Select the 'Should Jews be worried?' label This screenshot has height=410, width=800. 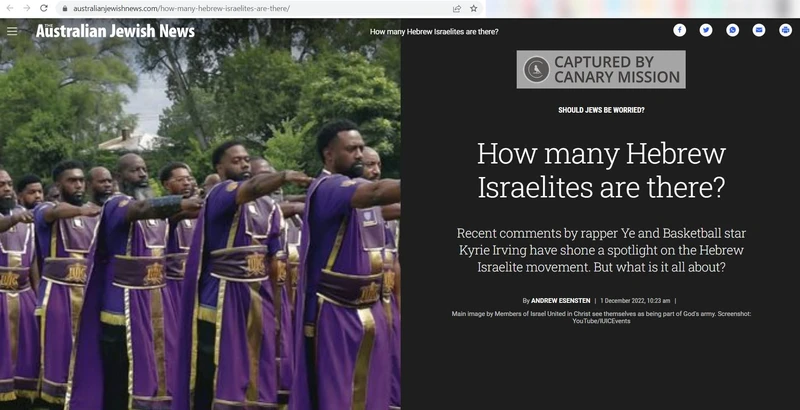601,110
